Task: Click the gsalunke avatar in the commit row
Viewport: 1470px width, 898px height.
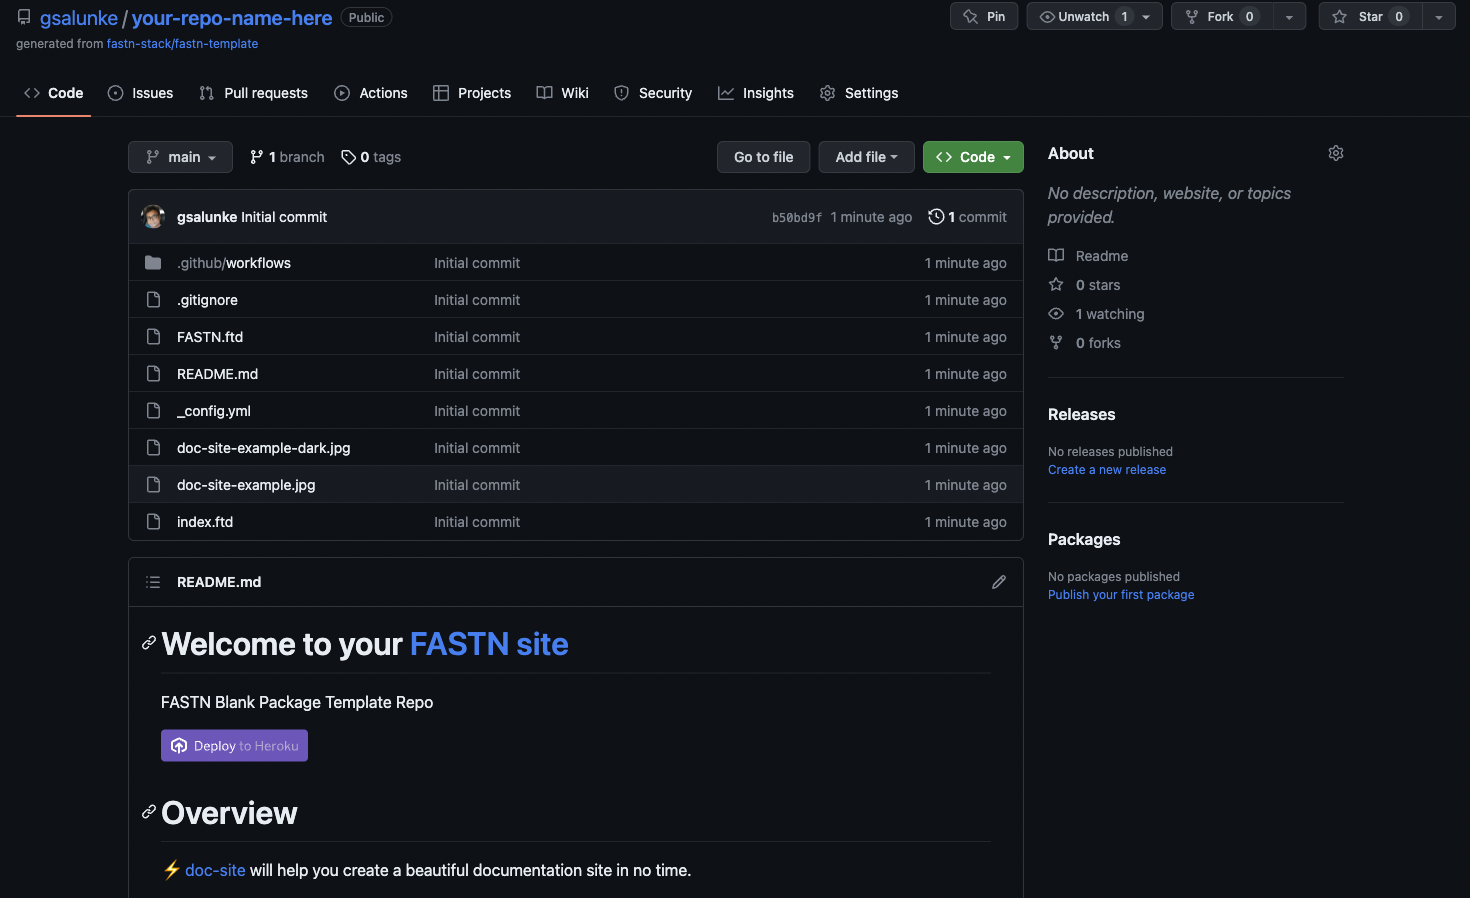Action: 153,217
